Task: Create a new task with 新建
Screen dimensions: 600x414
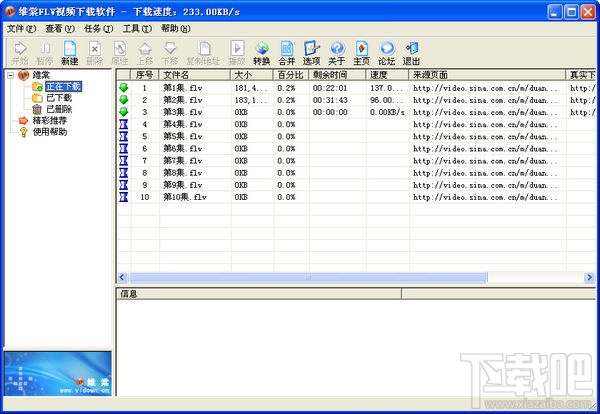Action: point(70,53)
